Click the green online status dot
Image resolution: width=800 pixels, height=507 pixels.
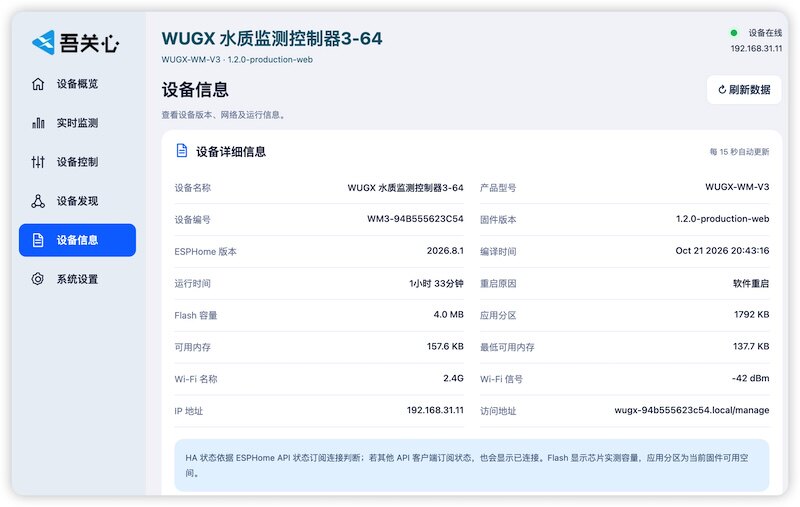click(x=734, y=33)
